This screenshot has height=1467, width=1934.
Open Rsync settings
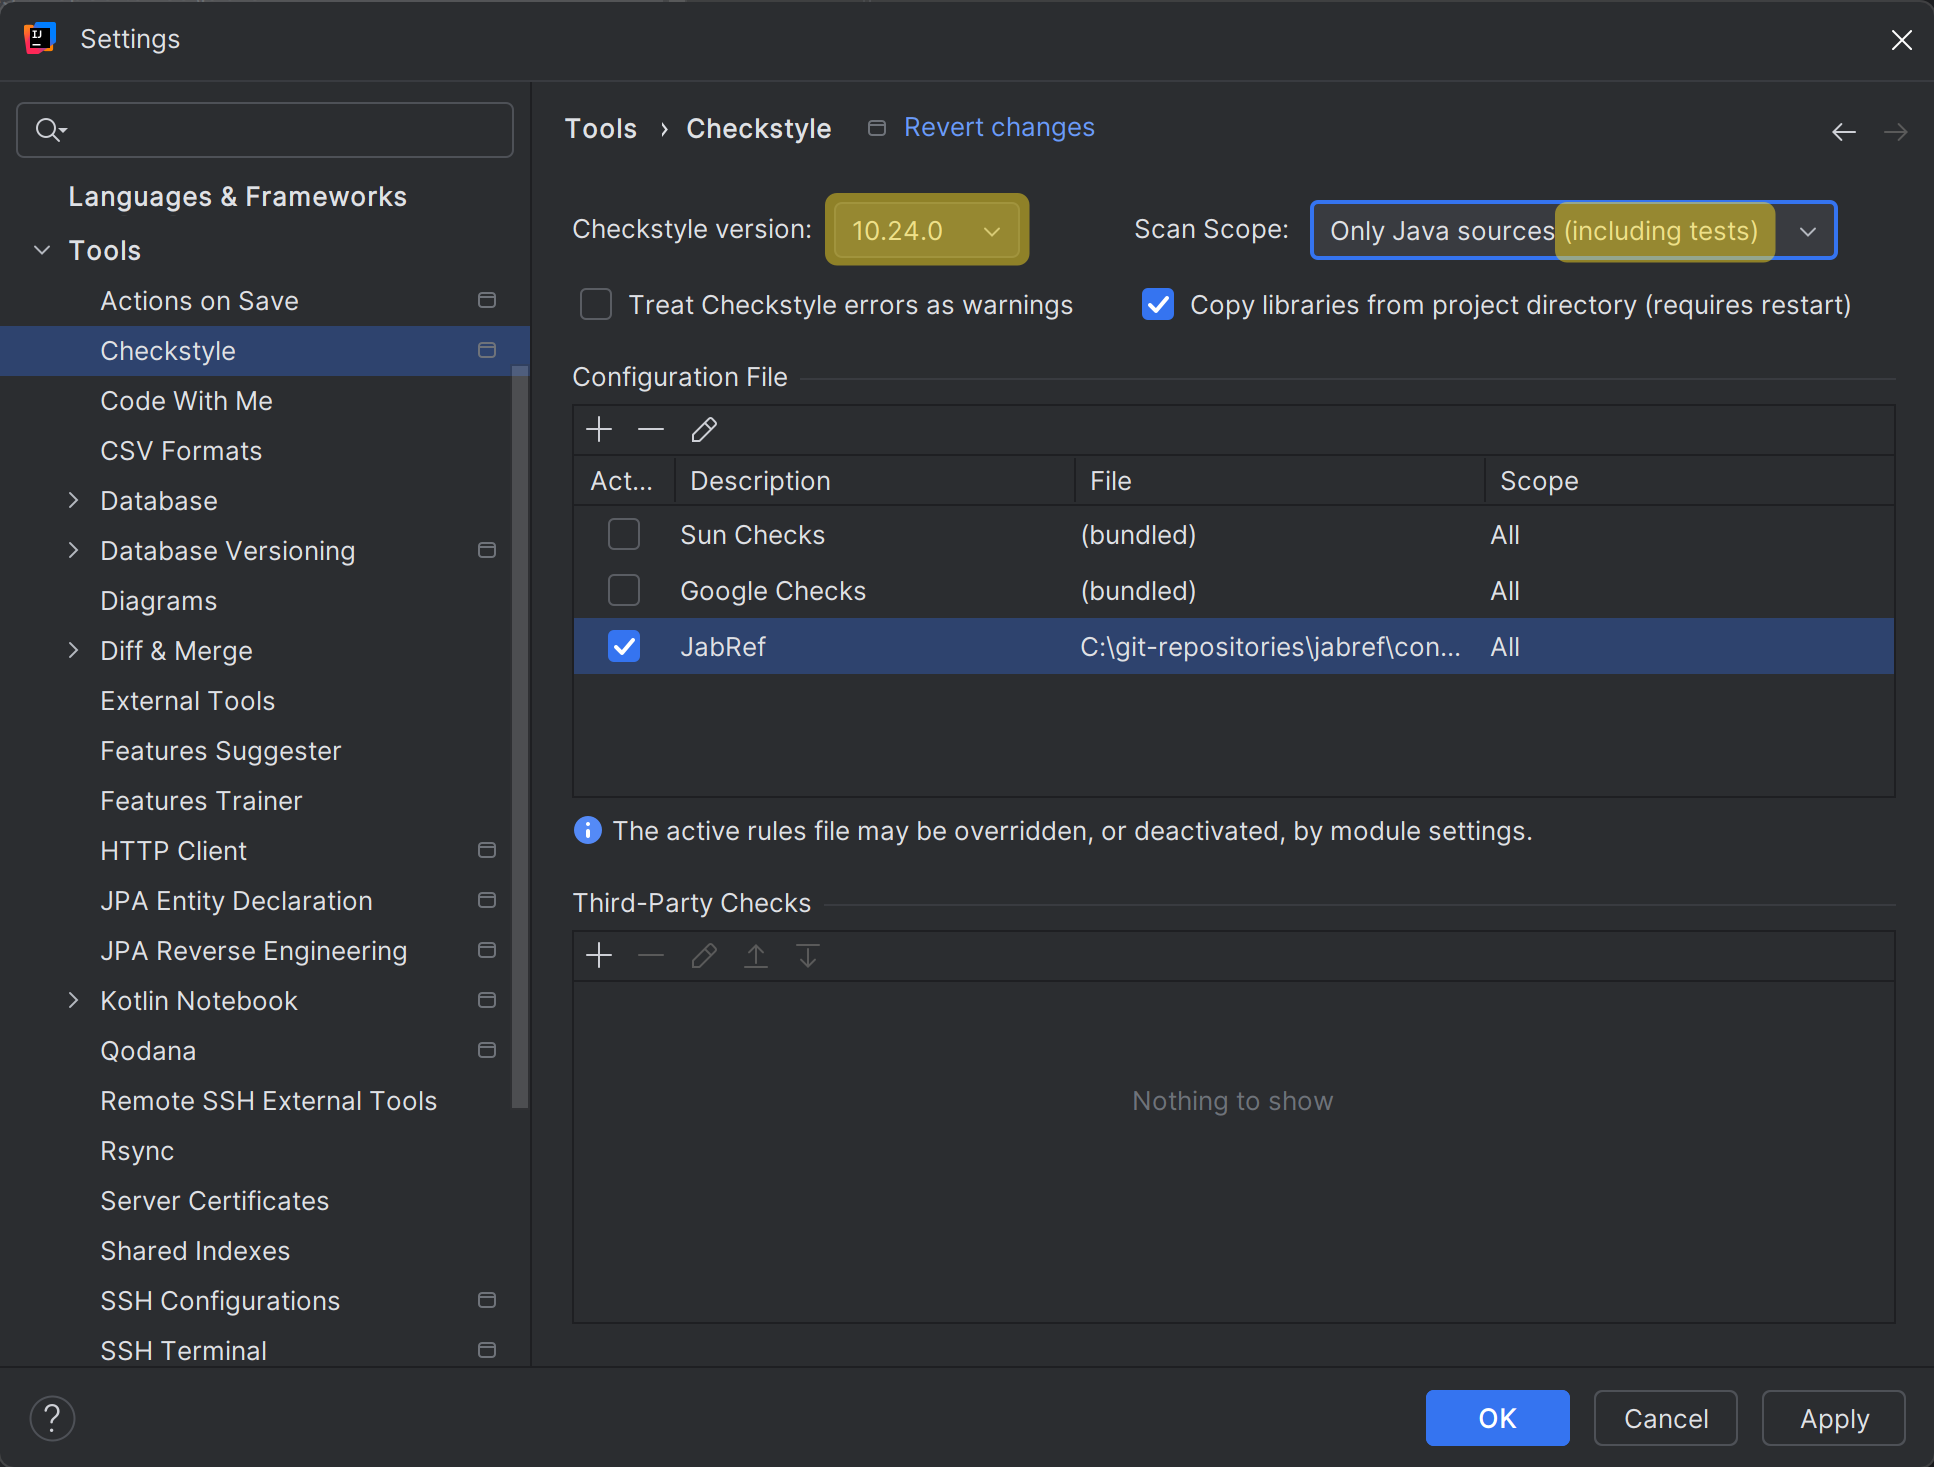[265, 1150]
